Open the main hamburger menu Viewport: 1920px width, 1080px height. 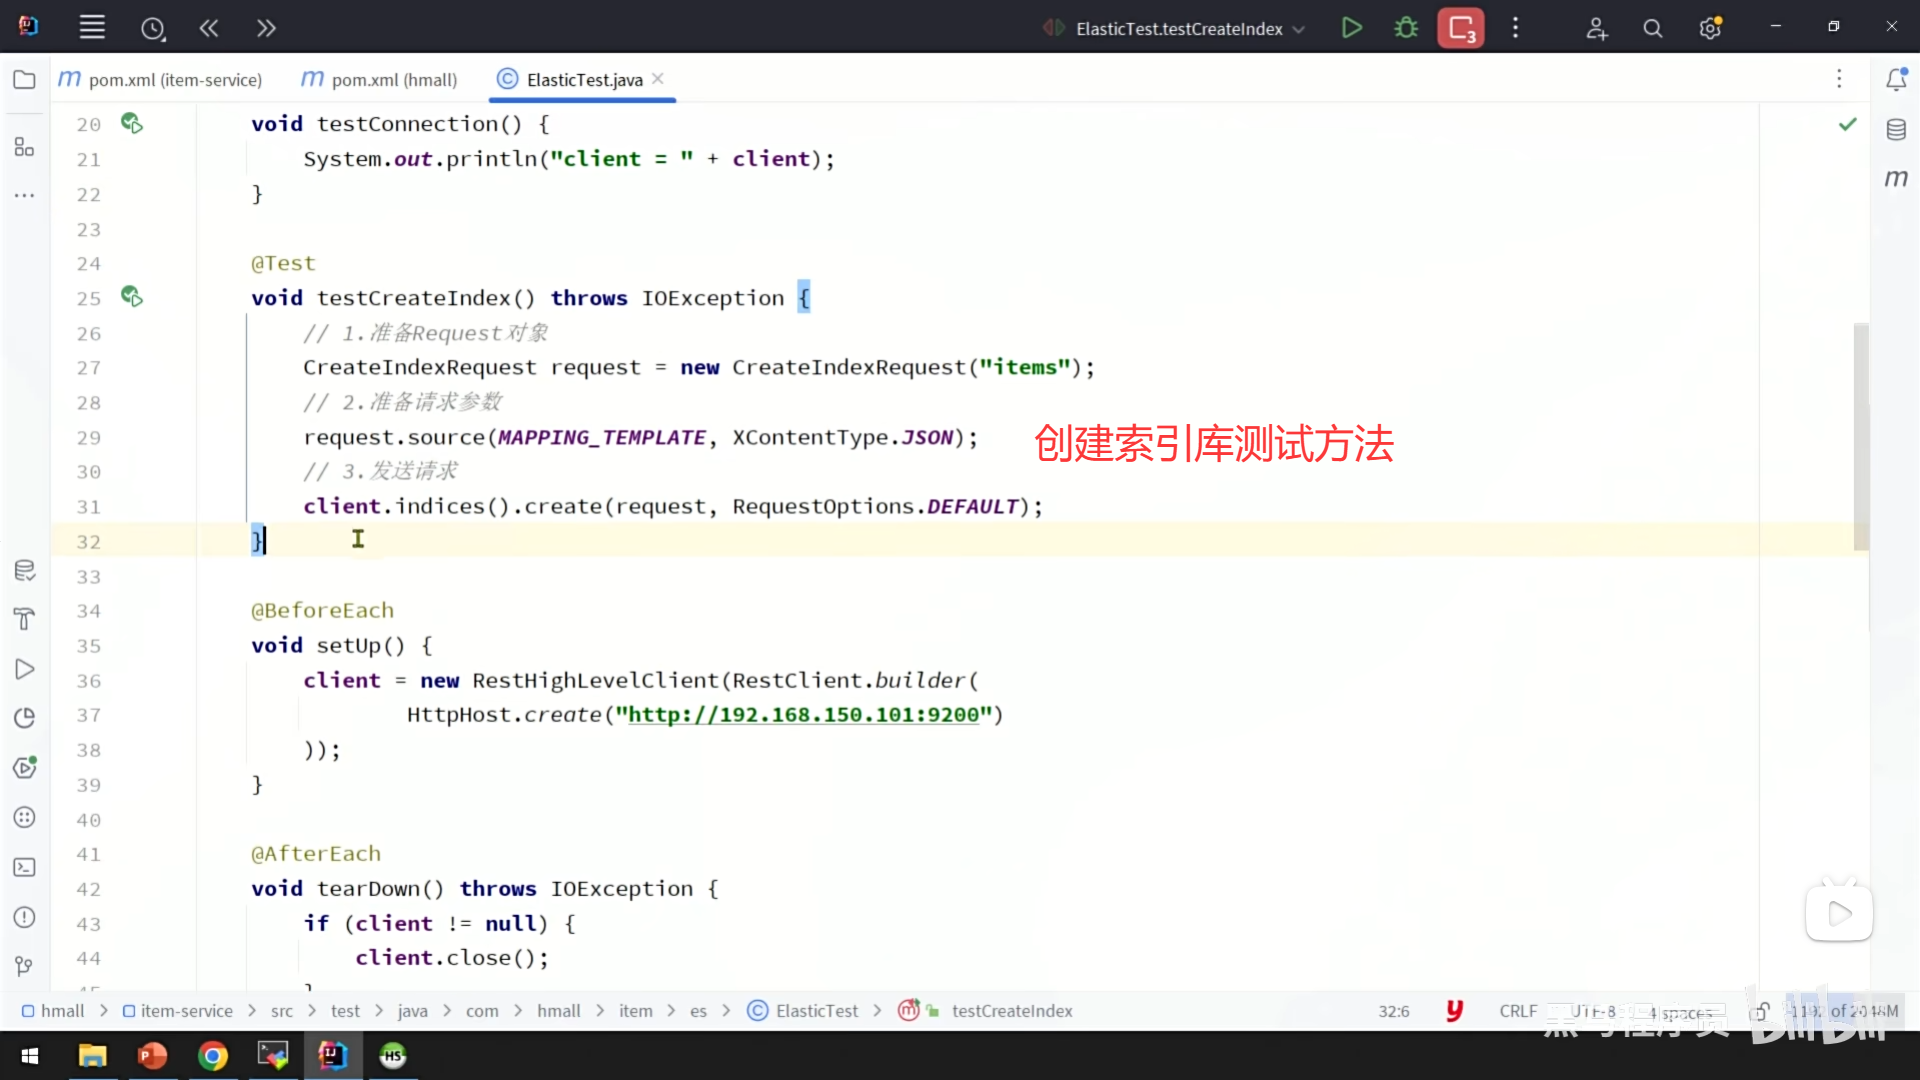[x=92, y=28]
